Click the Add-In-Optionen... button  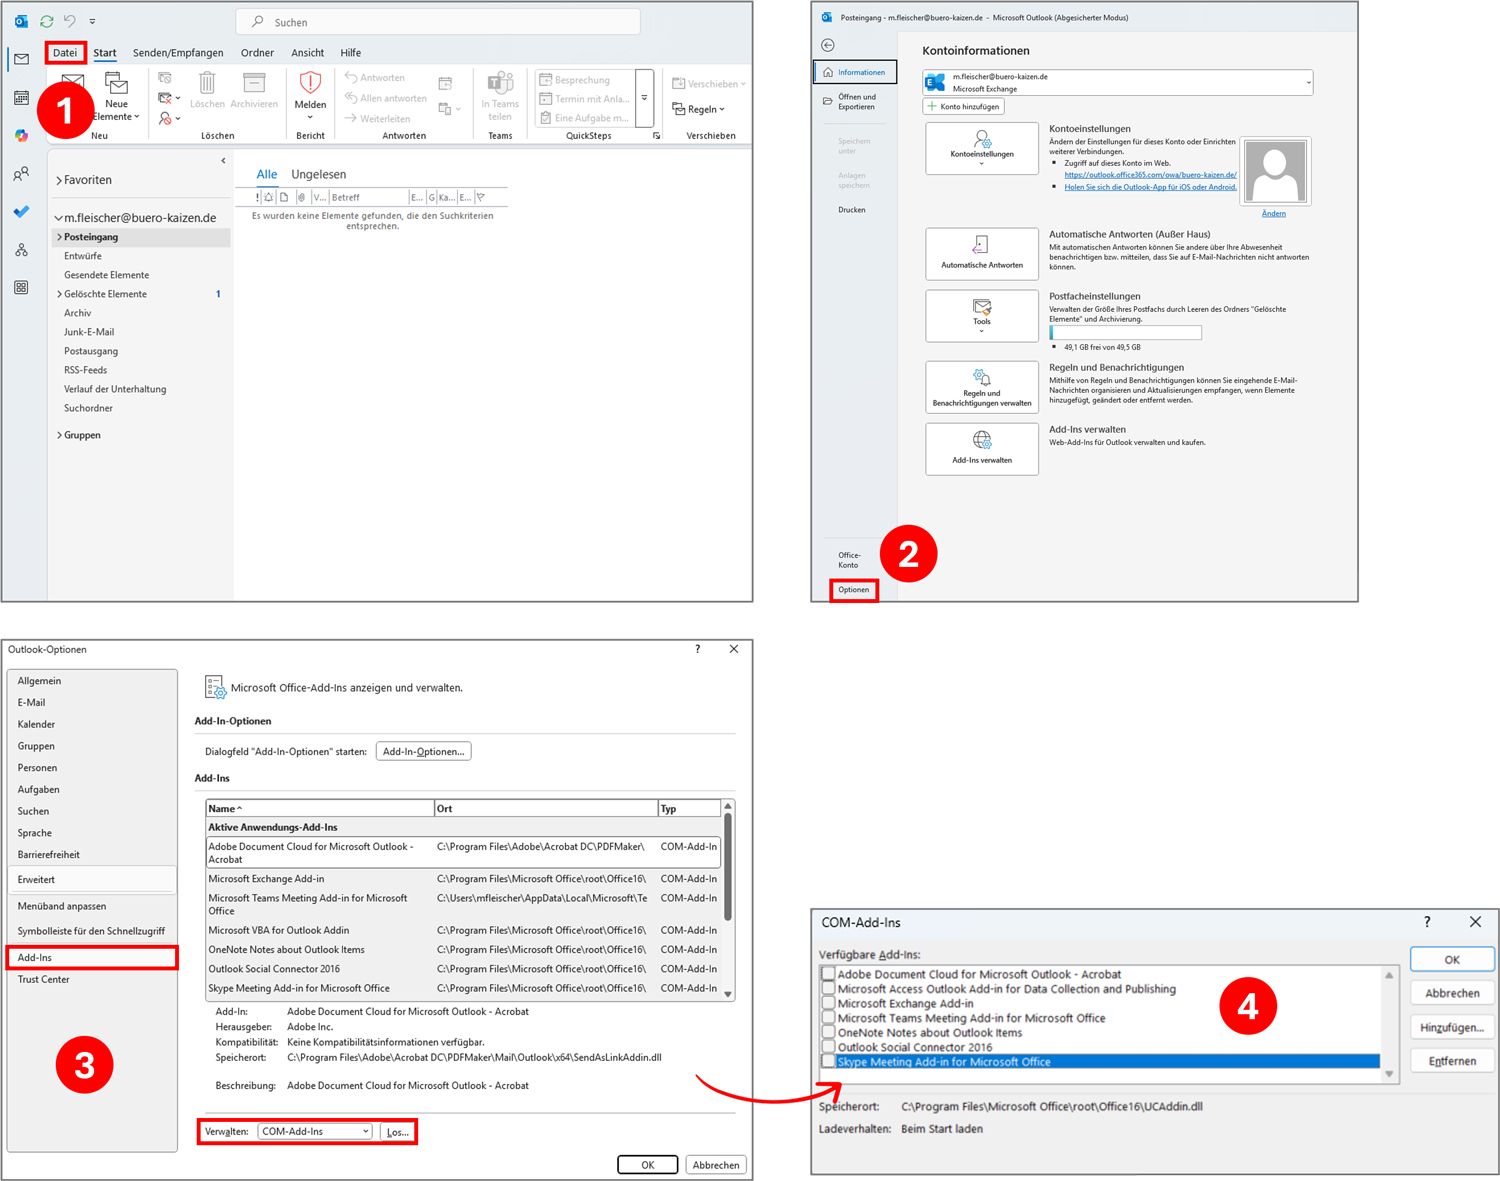click(x=423, y=752)
